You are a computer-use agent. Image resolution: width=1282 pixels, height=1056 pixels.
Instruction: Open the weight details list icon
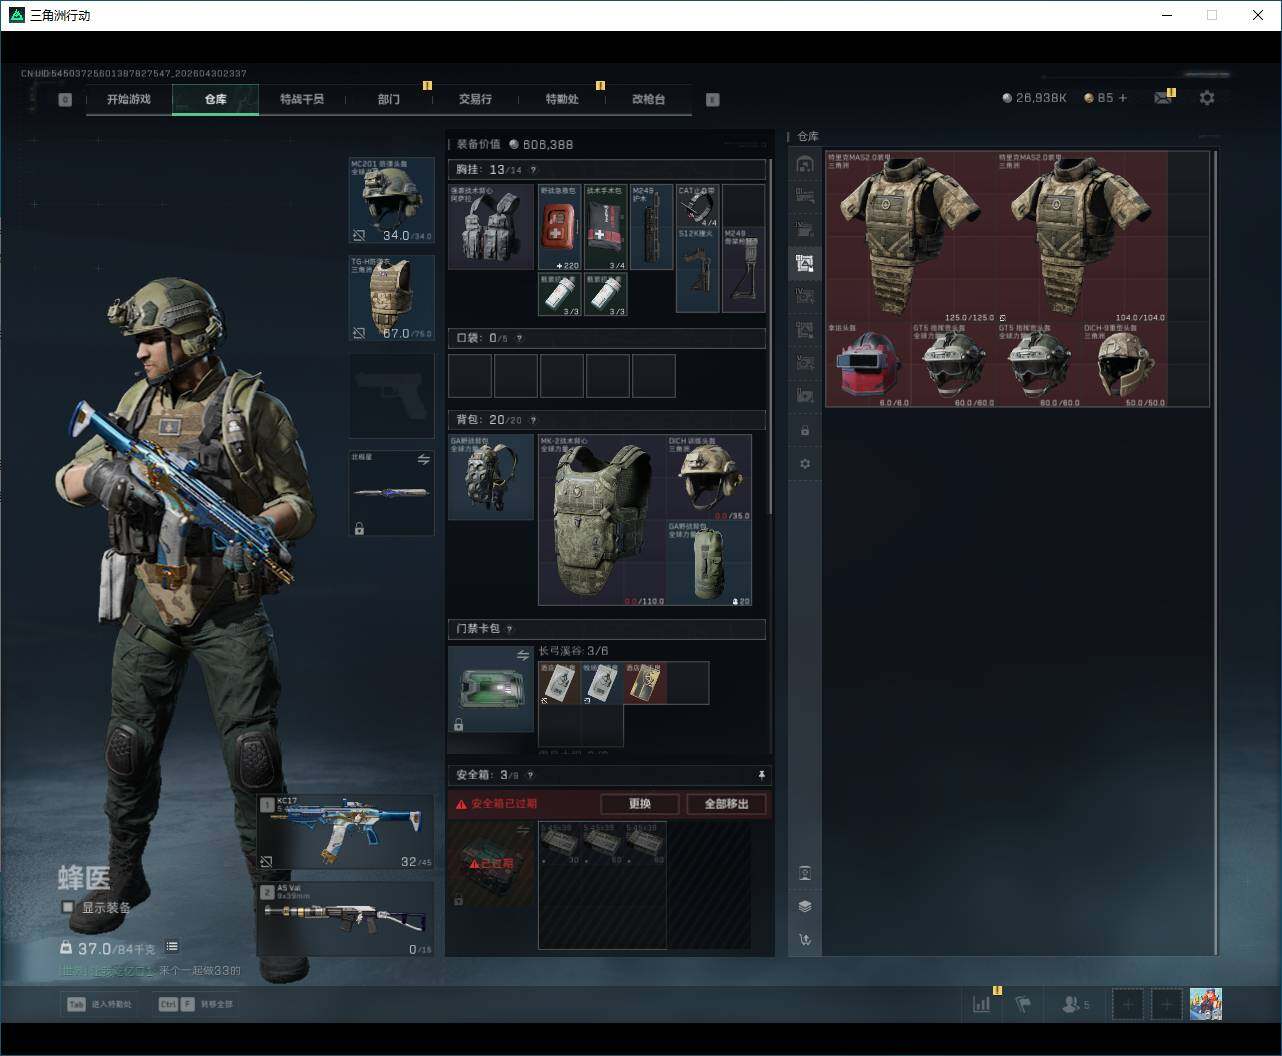172,946
